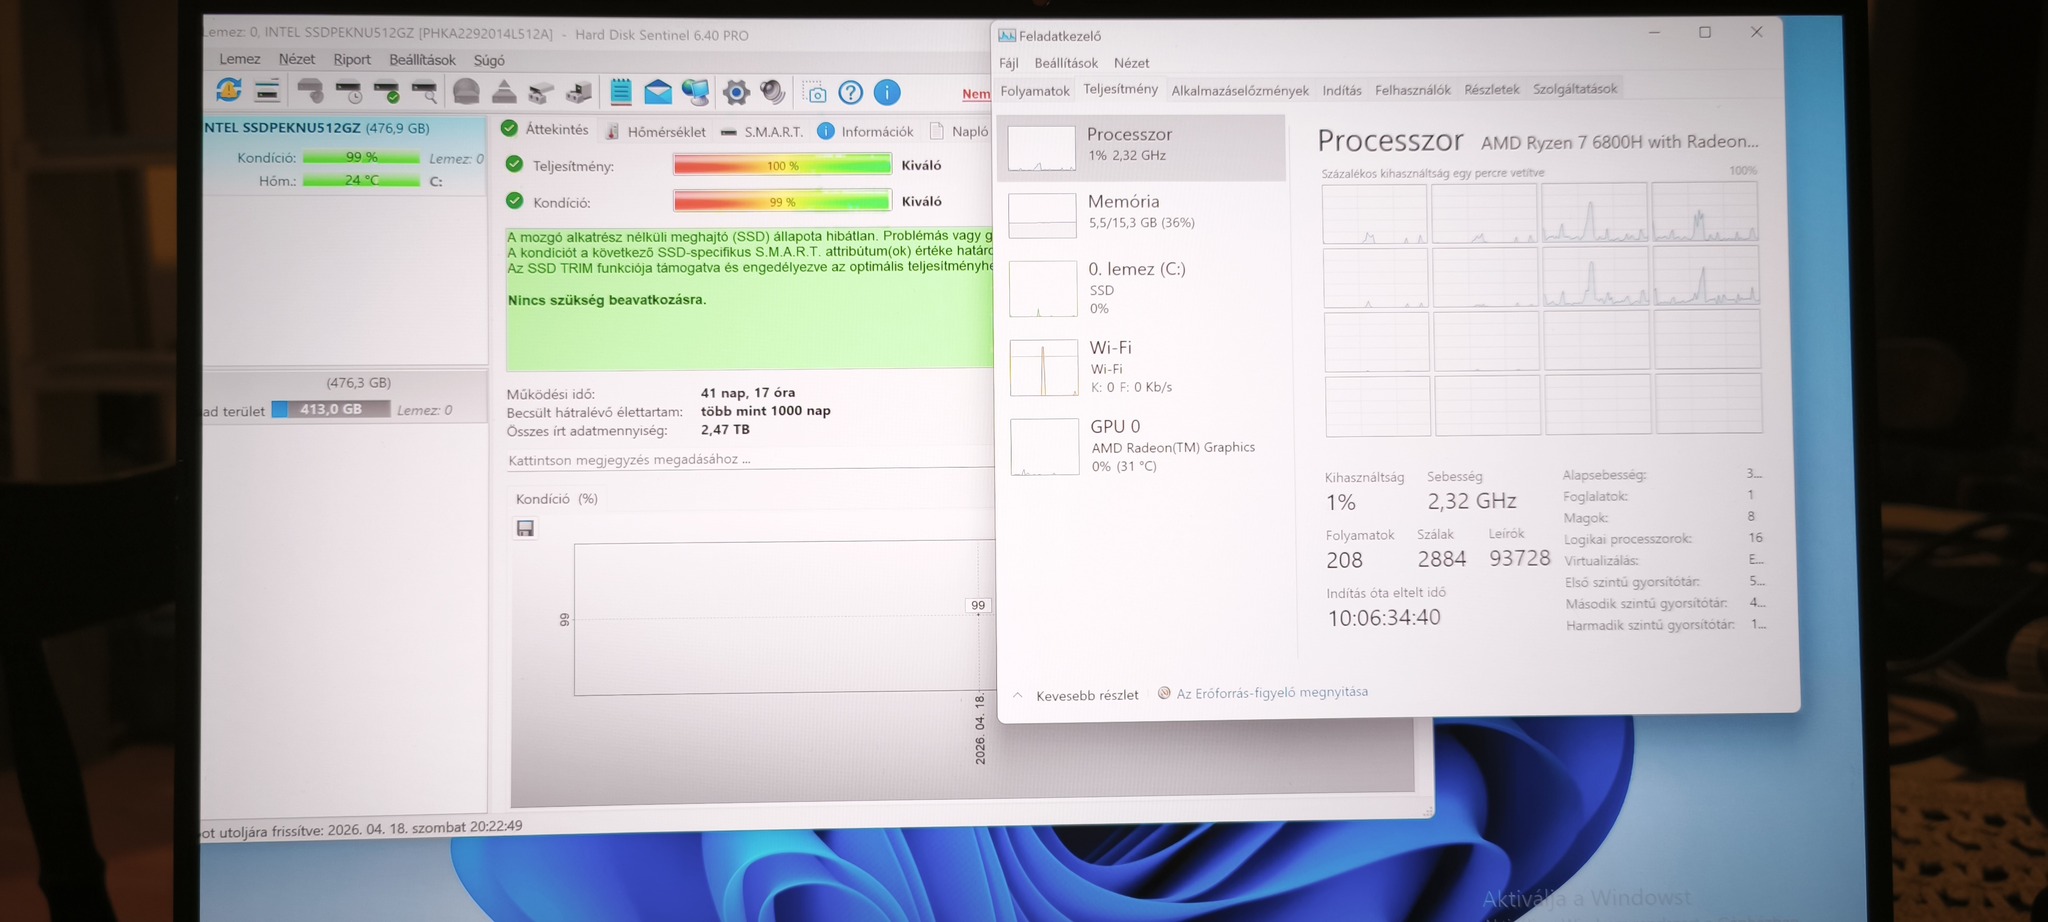Select the INTEL SSDPEKNU512GZ disk entry

coord(344,154)
